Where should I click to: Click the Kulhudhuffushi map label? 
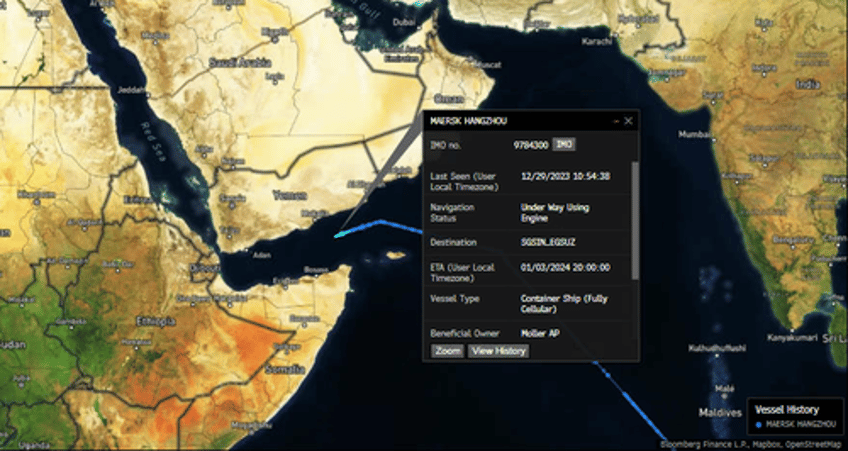tap(717, 348)
